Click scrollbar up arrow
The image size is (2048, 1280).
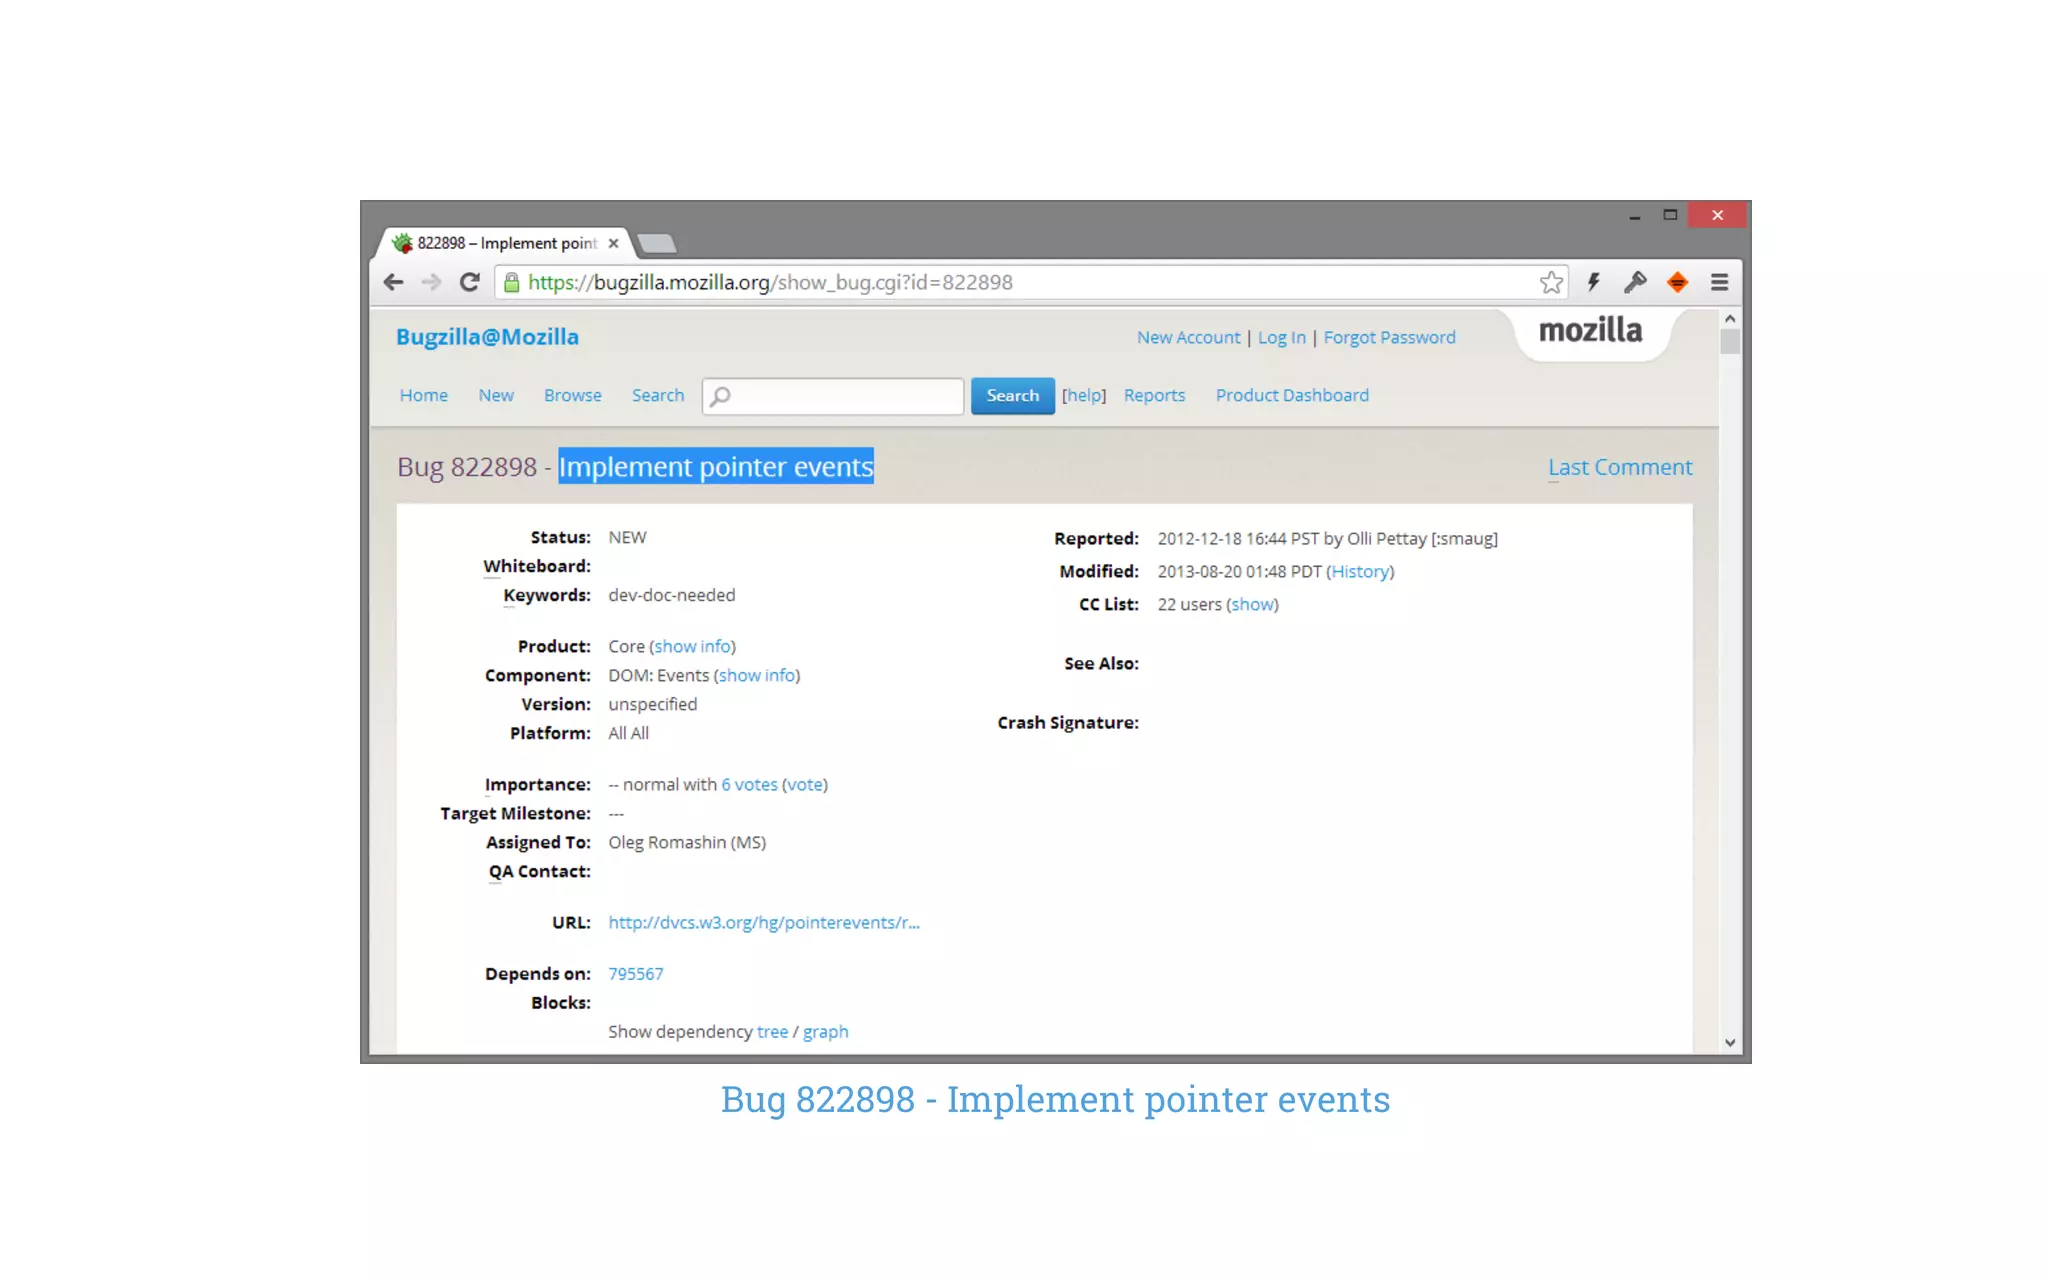click(1730, 319)
